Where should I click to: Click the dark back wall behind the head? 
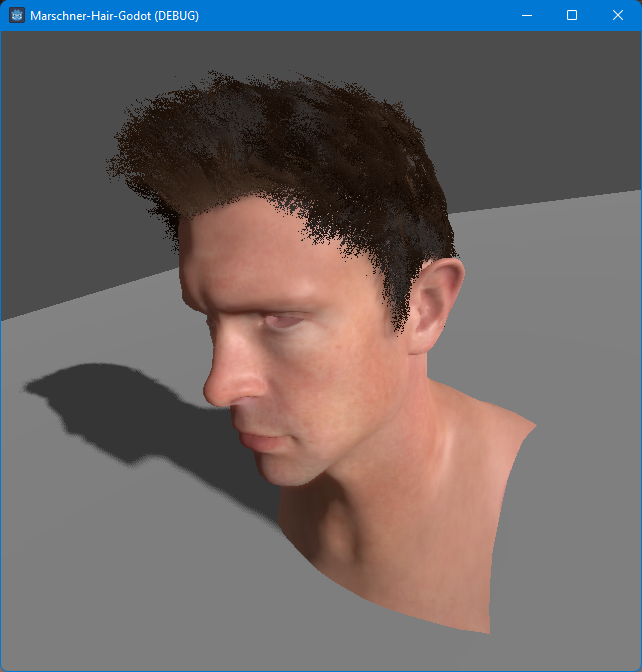(540, 110)
